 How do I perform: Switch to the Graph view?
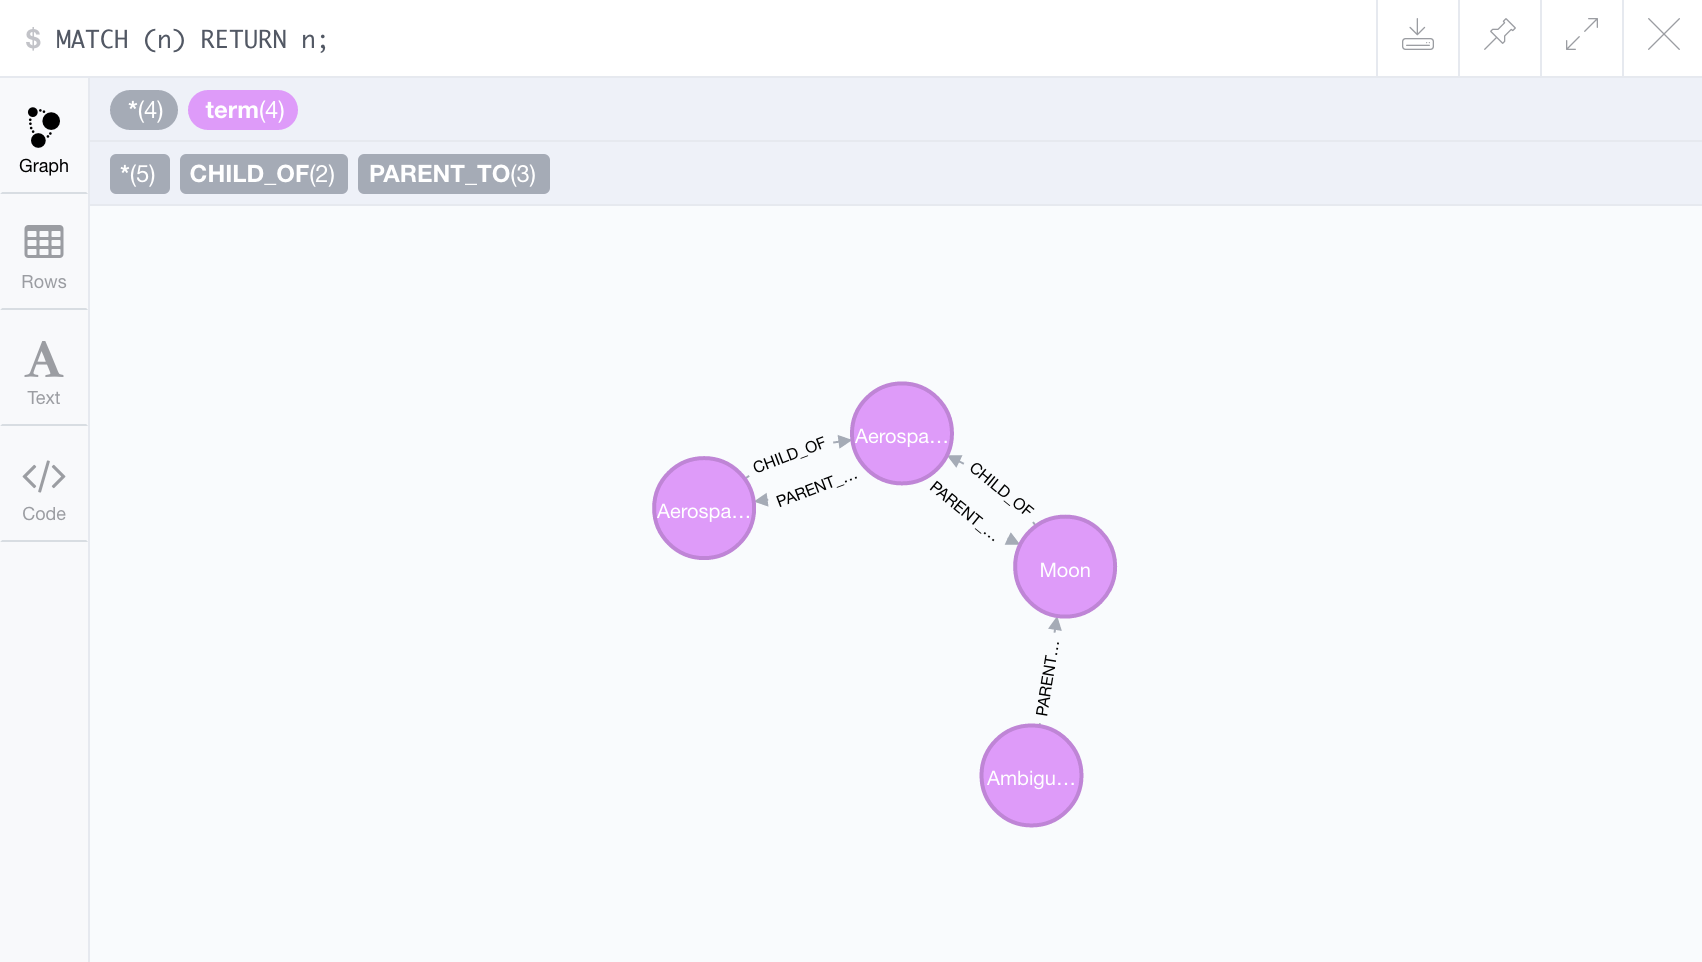[x=44, y=140]
